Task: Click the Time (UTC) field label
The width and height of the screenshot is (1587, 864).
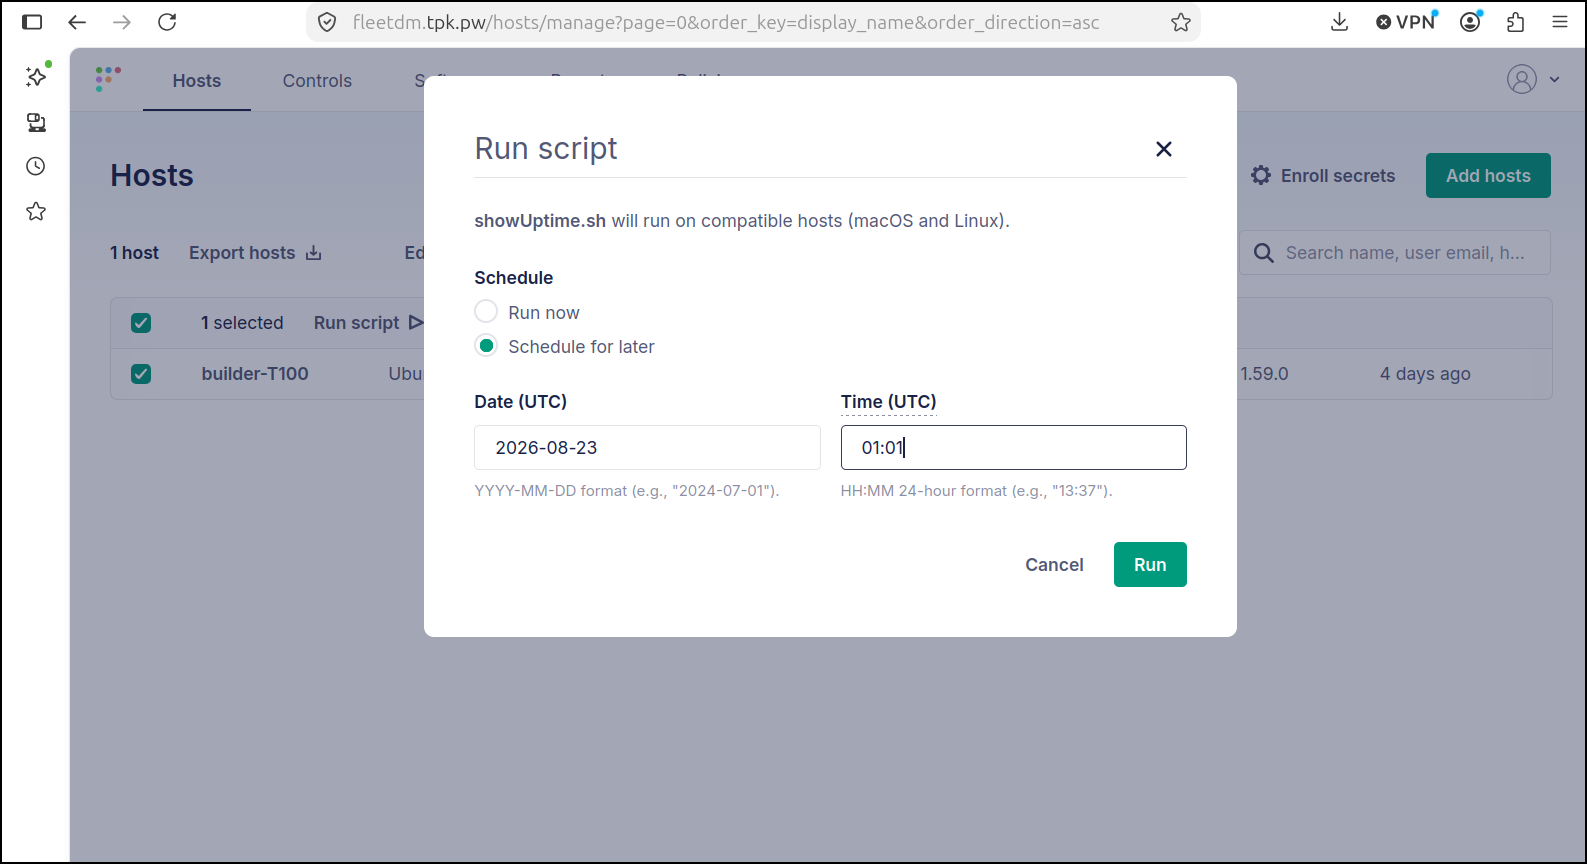Action: pos(888,402)
